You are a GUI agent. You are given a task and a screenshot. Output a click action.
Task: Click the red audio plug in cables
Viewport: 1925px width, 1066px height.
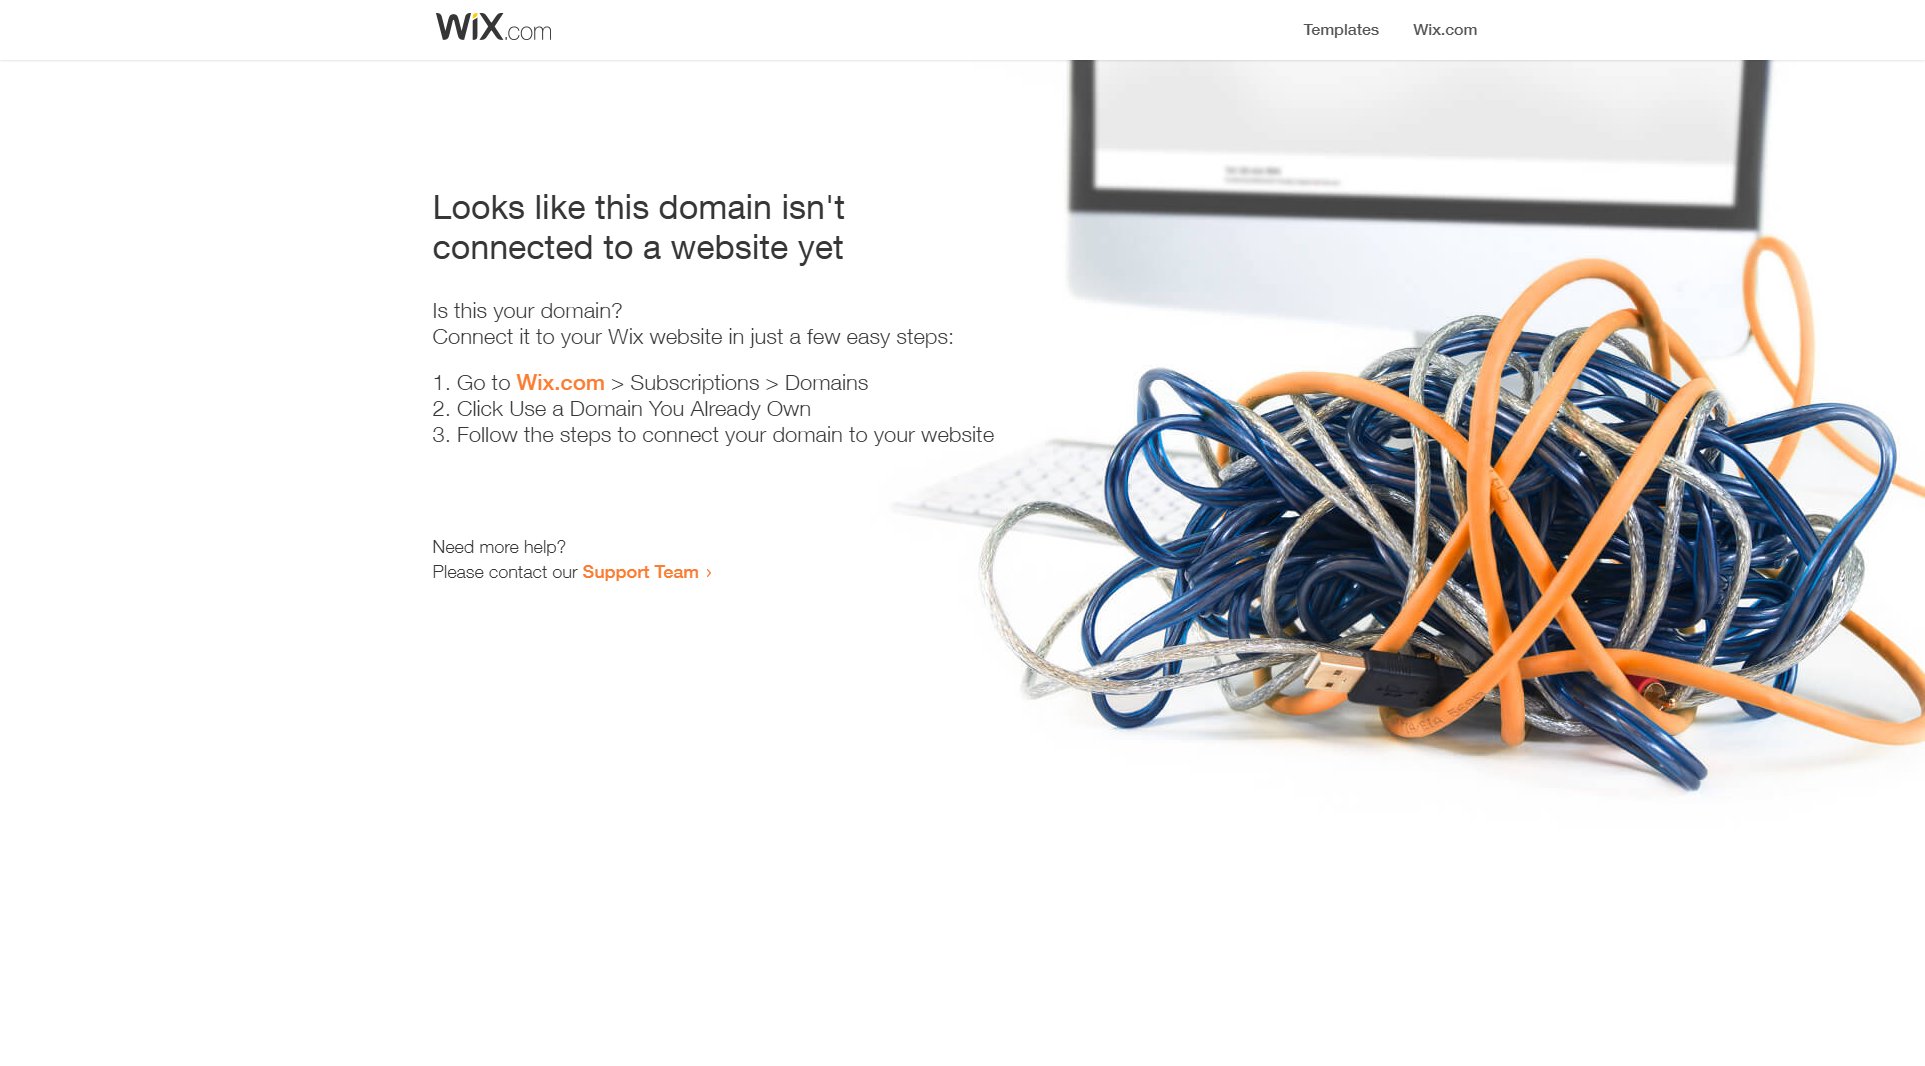tap(1645, 689)
